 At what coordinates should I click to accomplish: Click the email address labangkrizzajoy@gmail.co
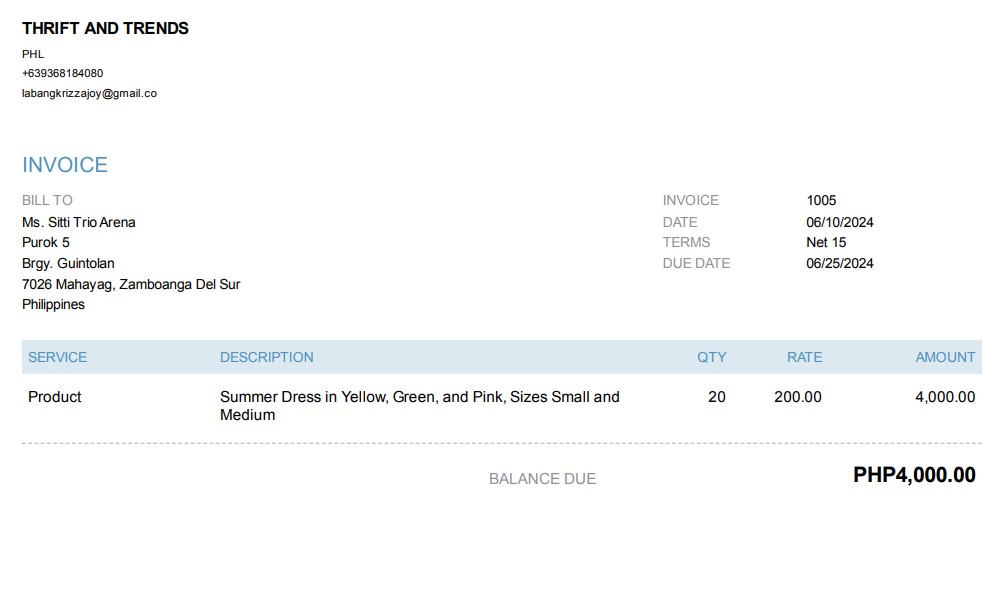89,93
